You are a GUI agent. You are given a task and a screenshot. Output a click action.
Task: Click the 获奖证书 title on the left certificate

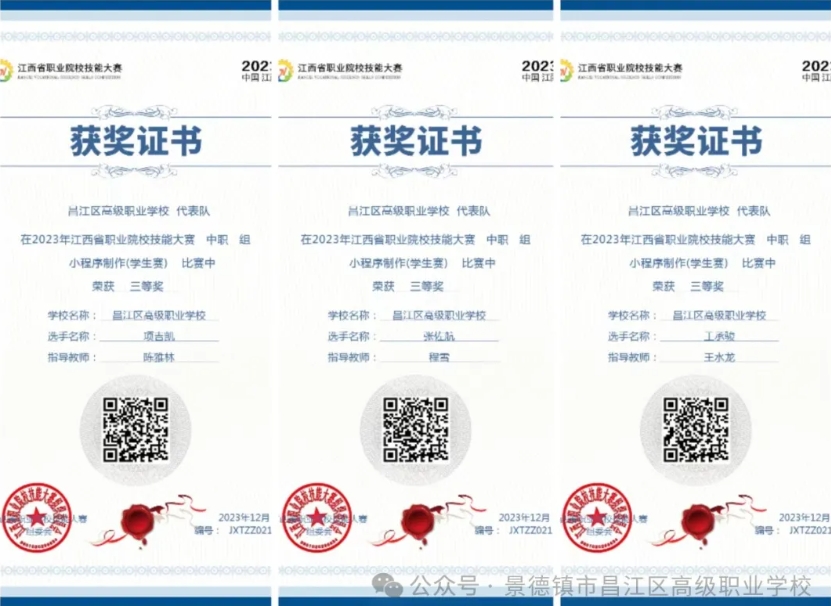[x=136, y=141]
